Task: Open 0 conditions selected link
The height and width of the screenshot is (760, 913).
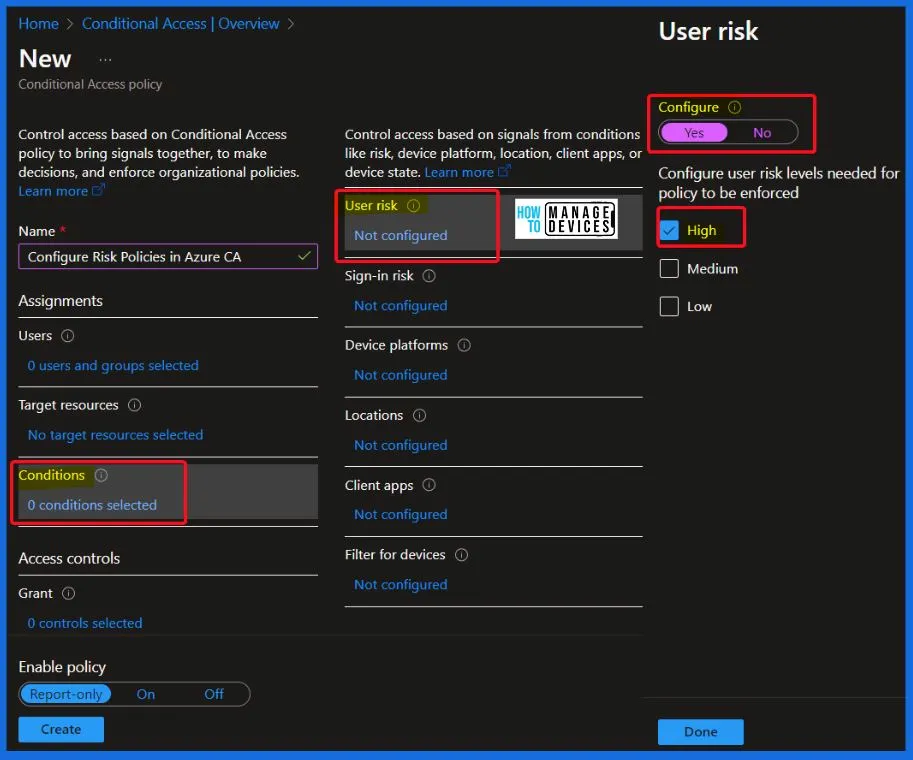Action: [x=92, y=505]
